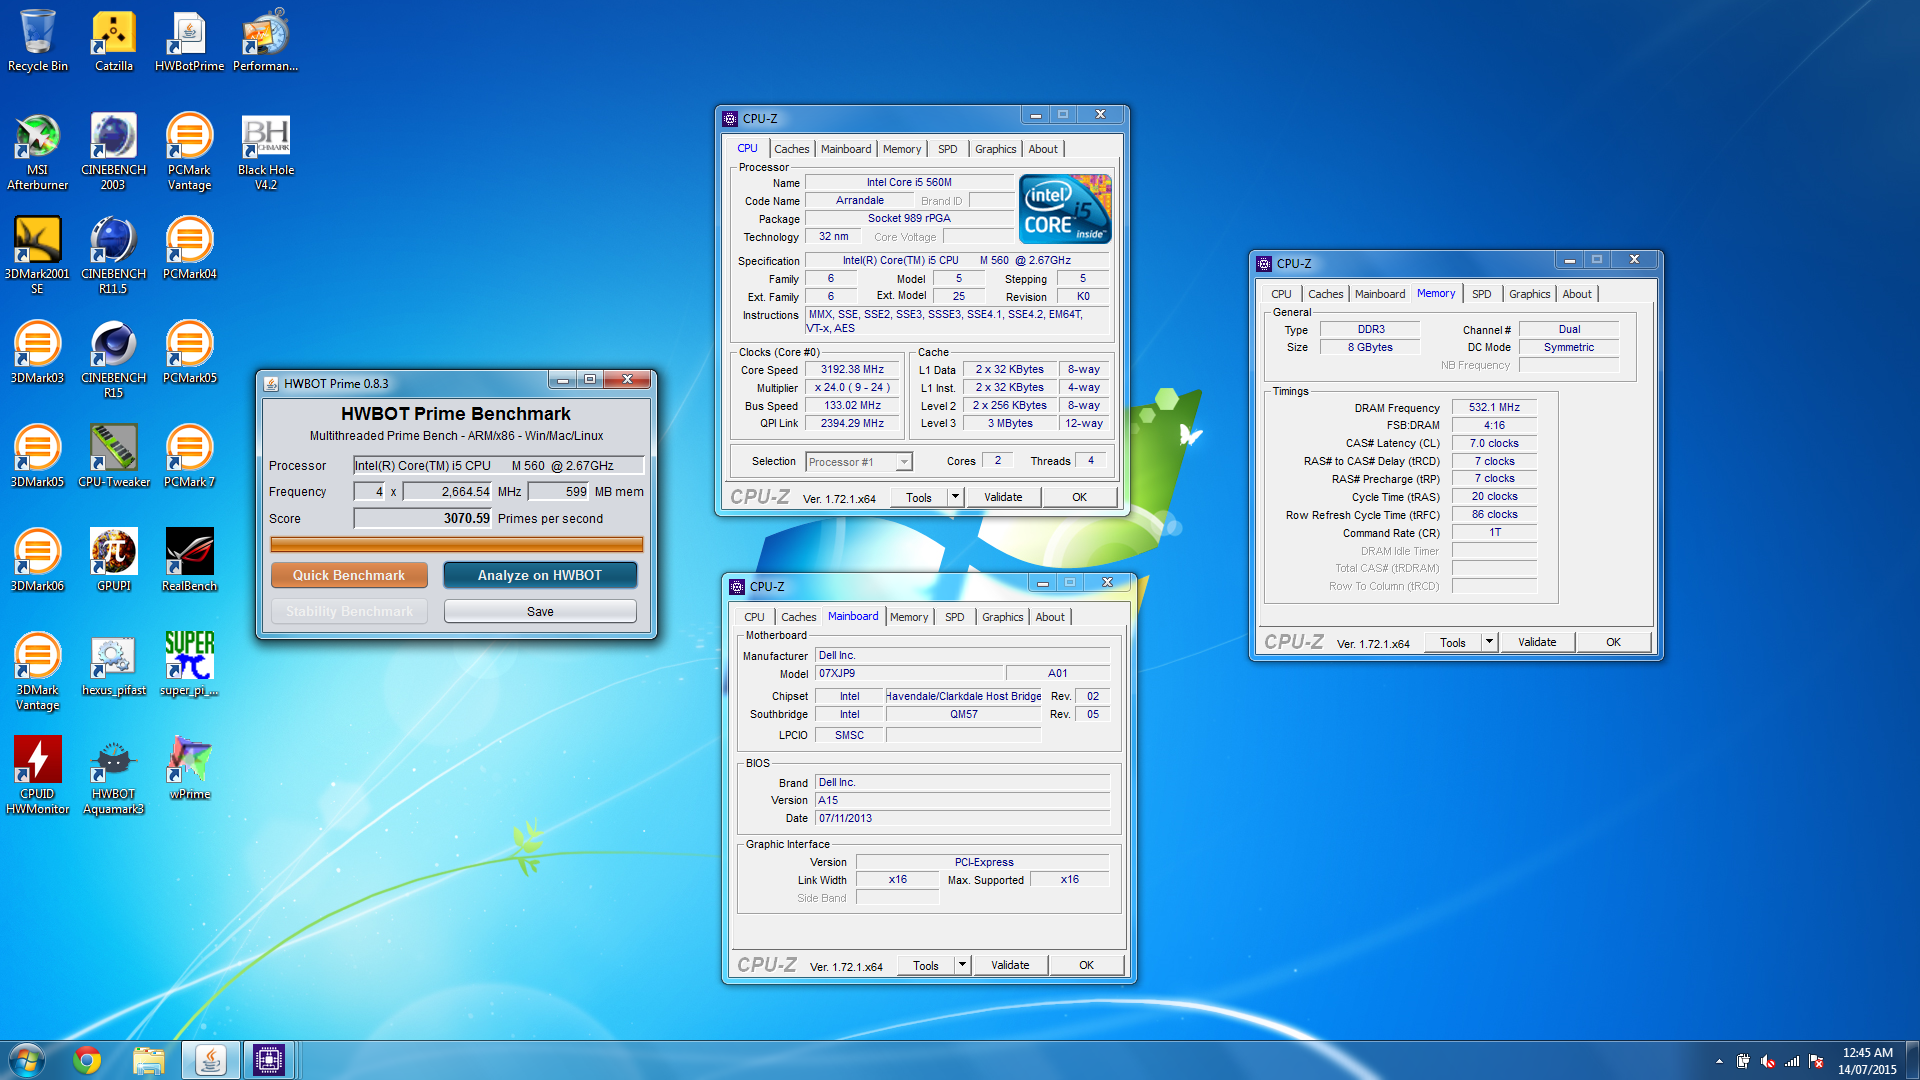Click OK in the Memory CPU-Z window
This screenshot has width=1920, height=1080.
pos(1613,642)
